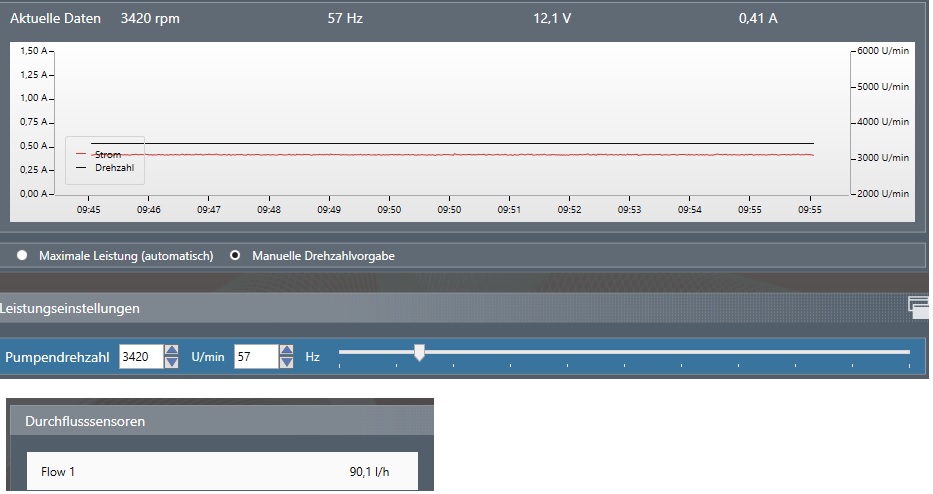Click the window icon in Leistungseinstellungen header
This screenshot has width=933, height=494.
[x=919, y=307]
